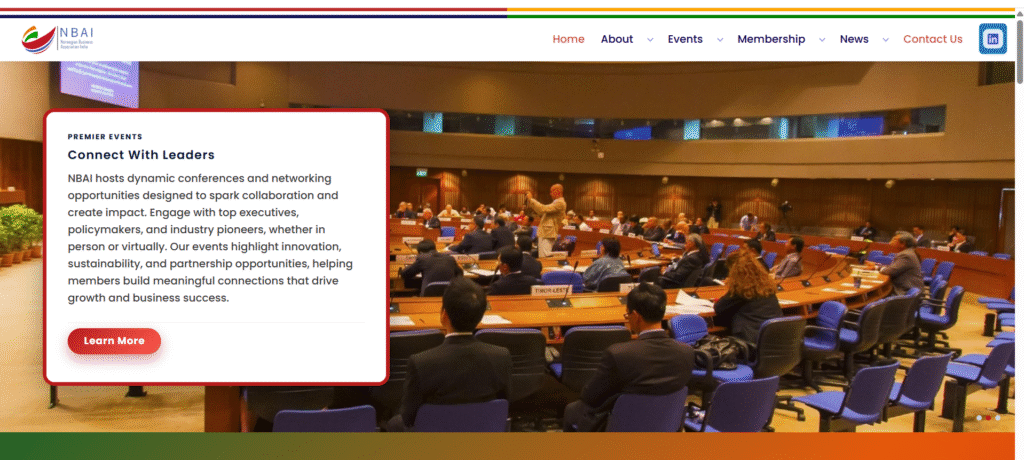Click the vertical page scrollbar thumb

click(1018, 45)
